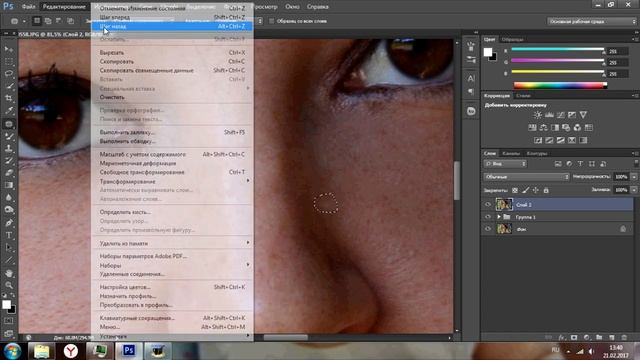Screen dimensions: 640x360
Task: Add a Curves adjustment
Action: point(561,115)
